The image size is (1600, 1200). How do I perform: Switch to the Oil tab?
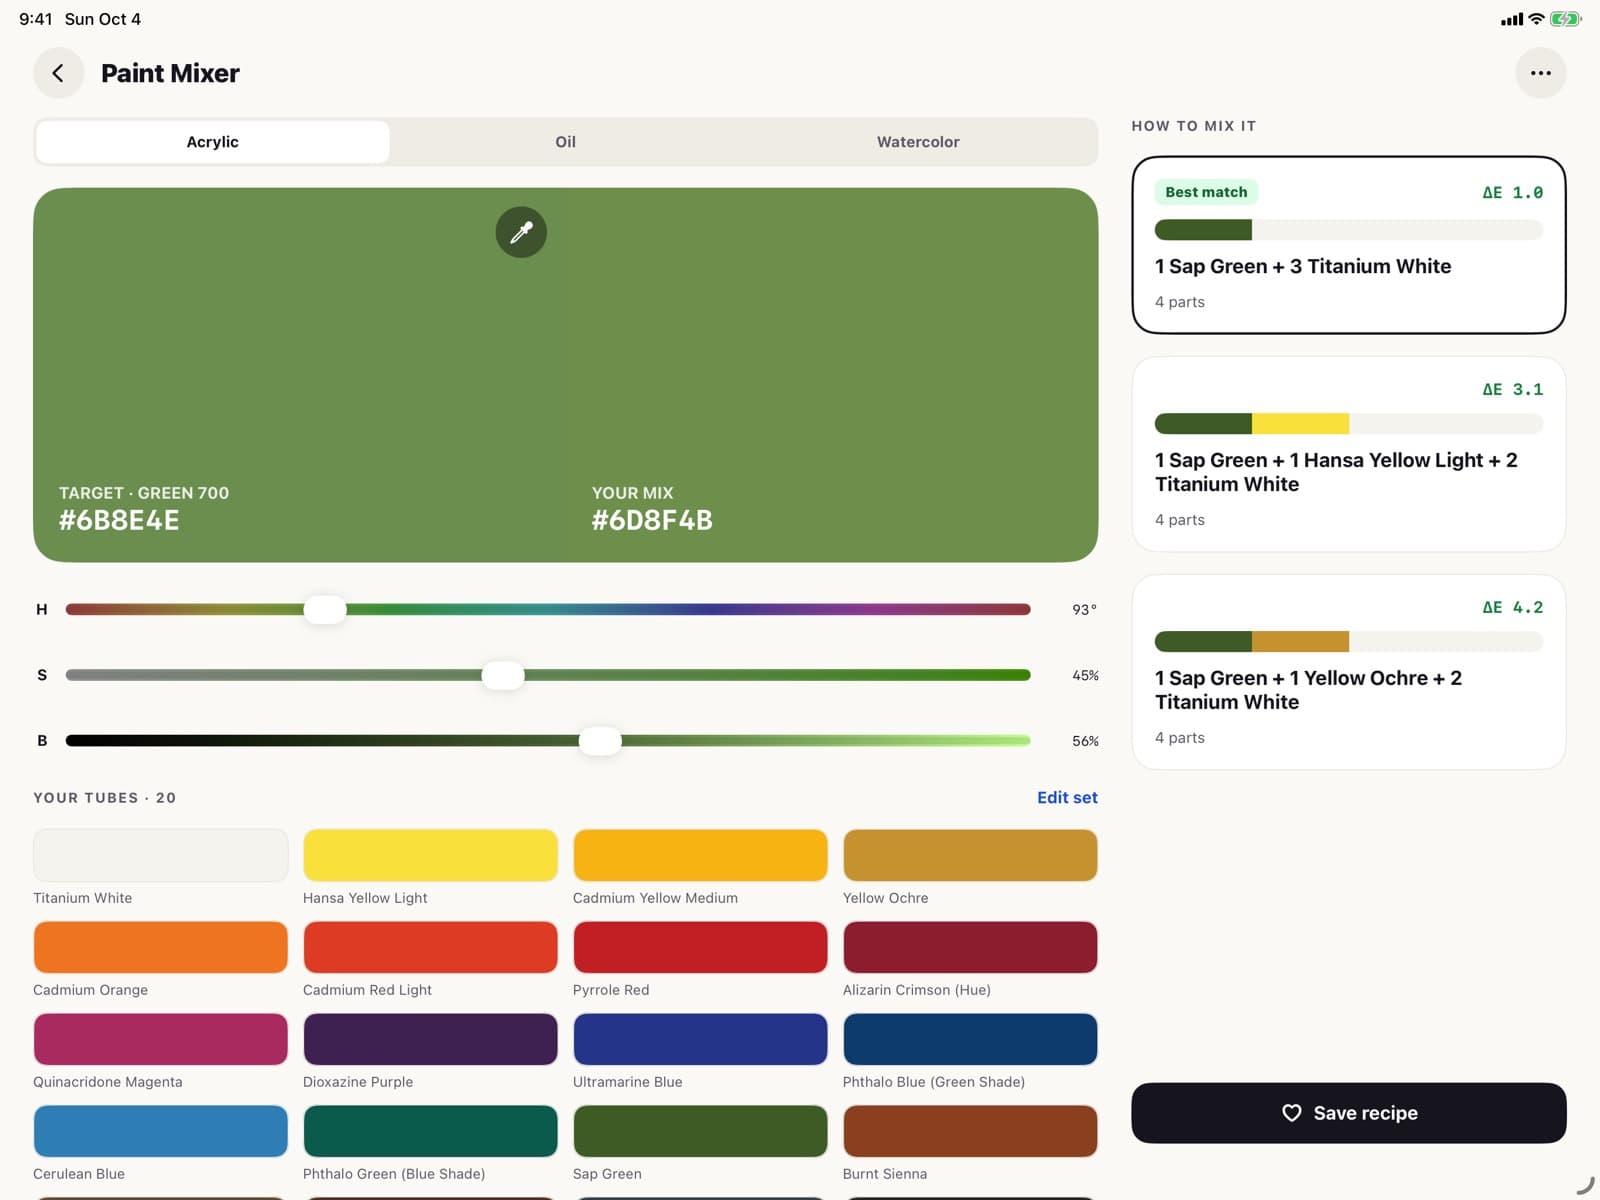(565, 142)
